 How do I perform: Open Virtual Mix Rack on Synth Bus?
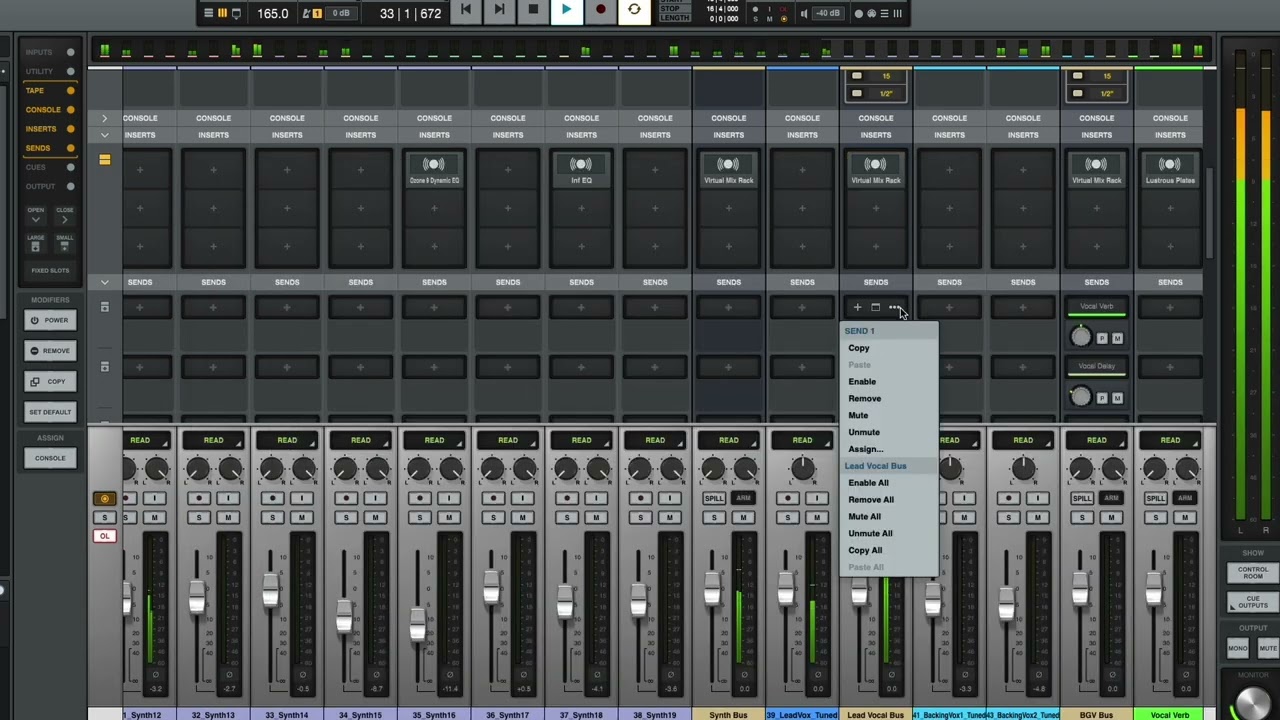pos(728,170)
